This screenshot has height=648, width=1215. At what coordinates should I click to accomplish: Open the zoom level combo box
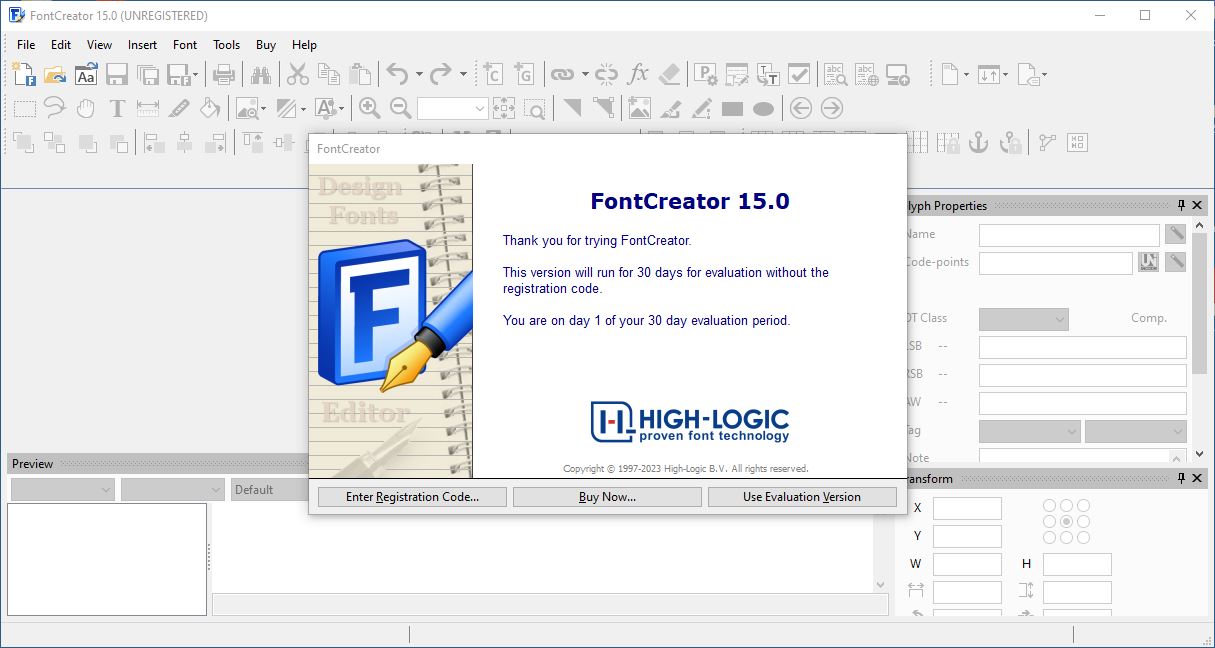(453, 108)
